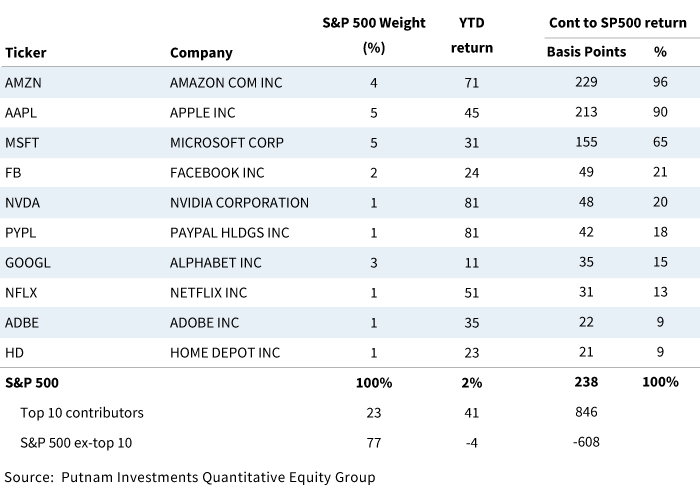Select the HOME DEPOT INC company cell

(x=225, y=352)
